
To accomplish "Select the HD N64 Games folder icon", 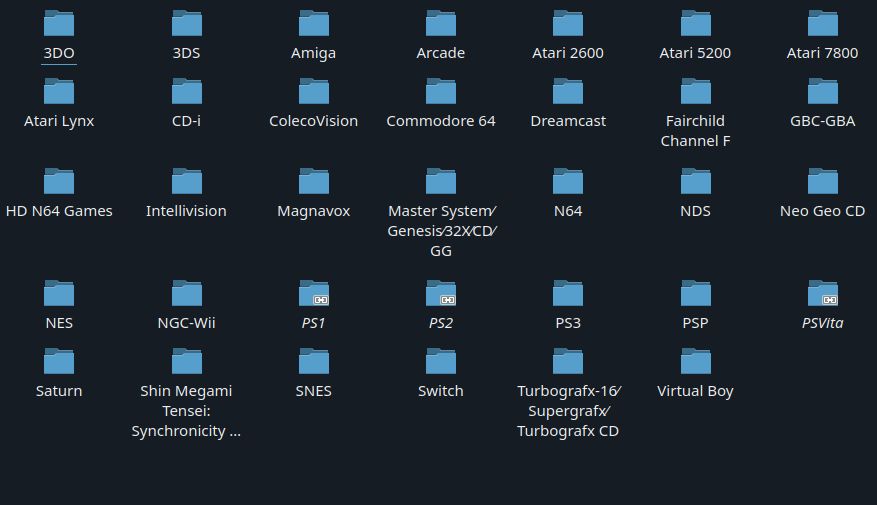I will pyautogui.click(x=59, y=182).
